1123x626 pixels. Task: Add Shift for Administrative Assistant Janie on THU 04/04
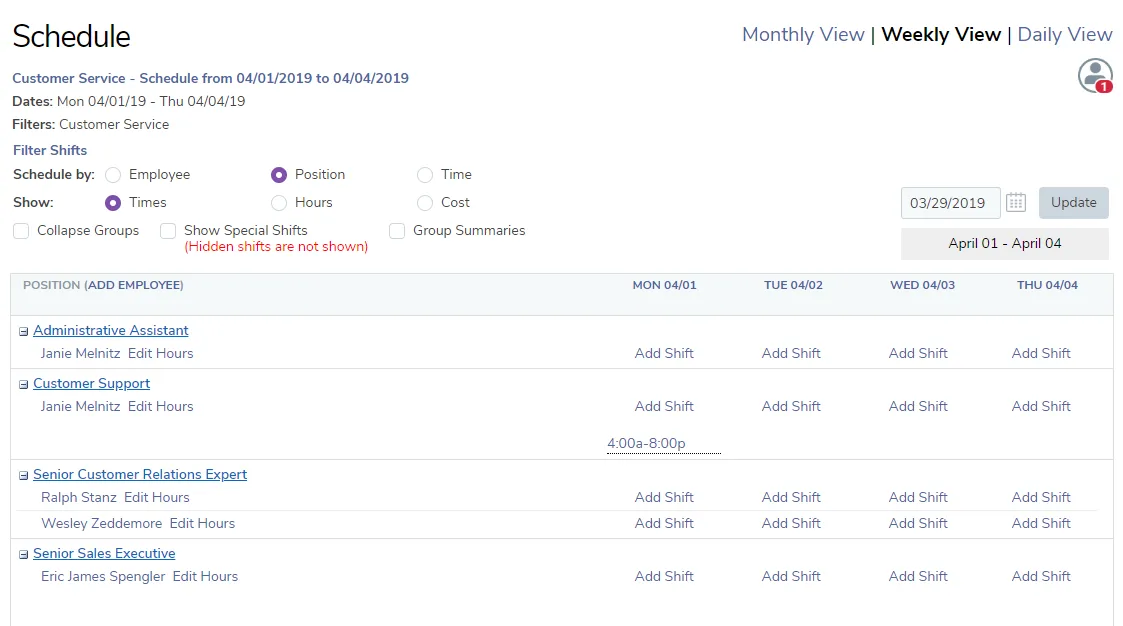1041,353
